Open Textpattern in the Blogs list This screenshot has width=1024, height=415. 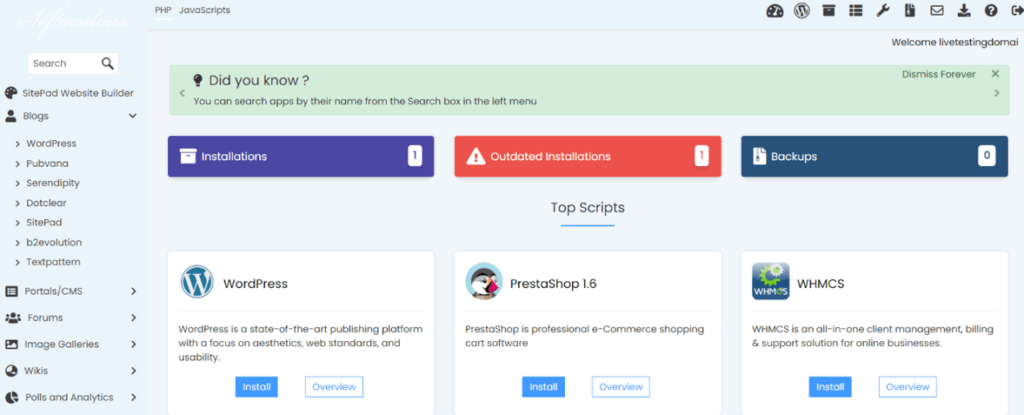[x=53, y=262]
